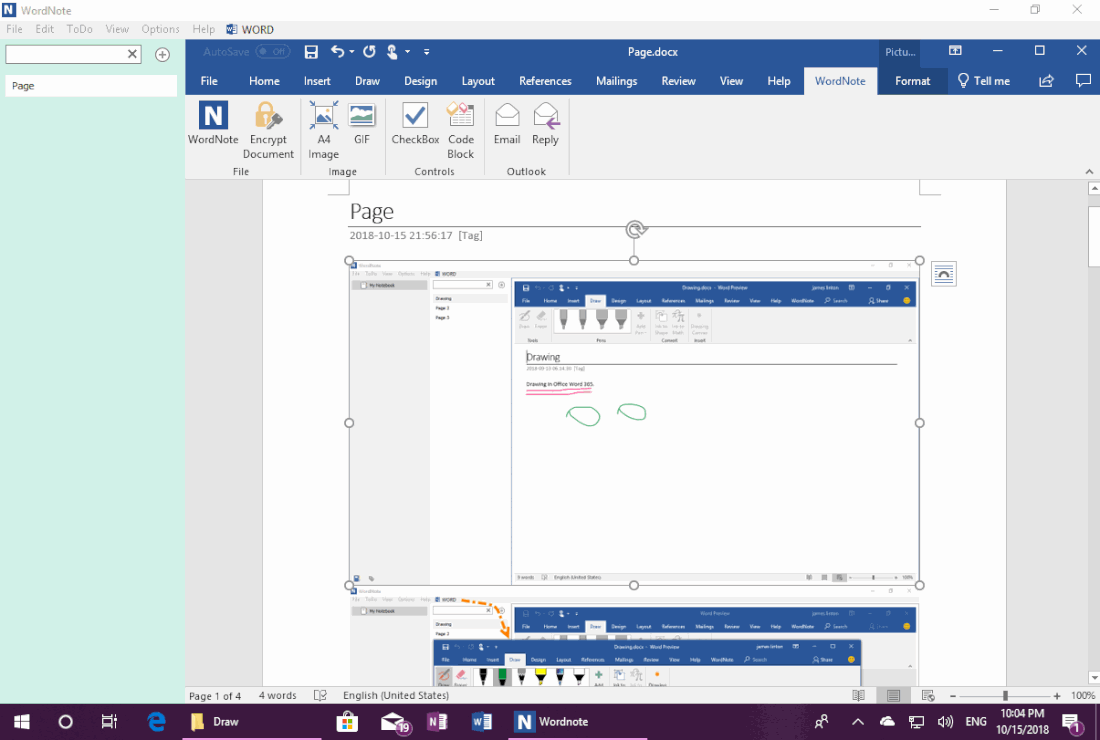The width and height of the screenshot is (1100, 740).
Task: Click the Reply button in Outlook group
Action: click(x=545, y=124)
